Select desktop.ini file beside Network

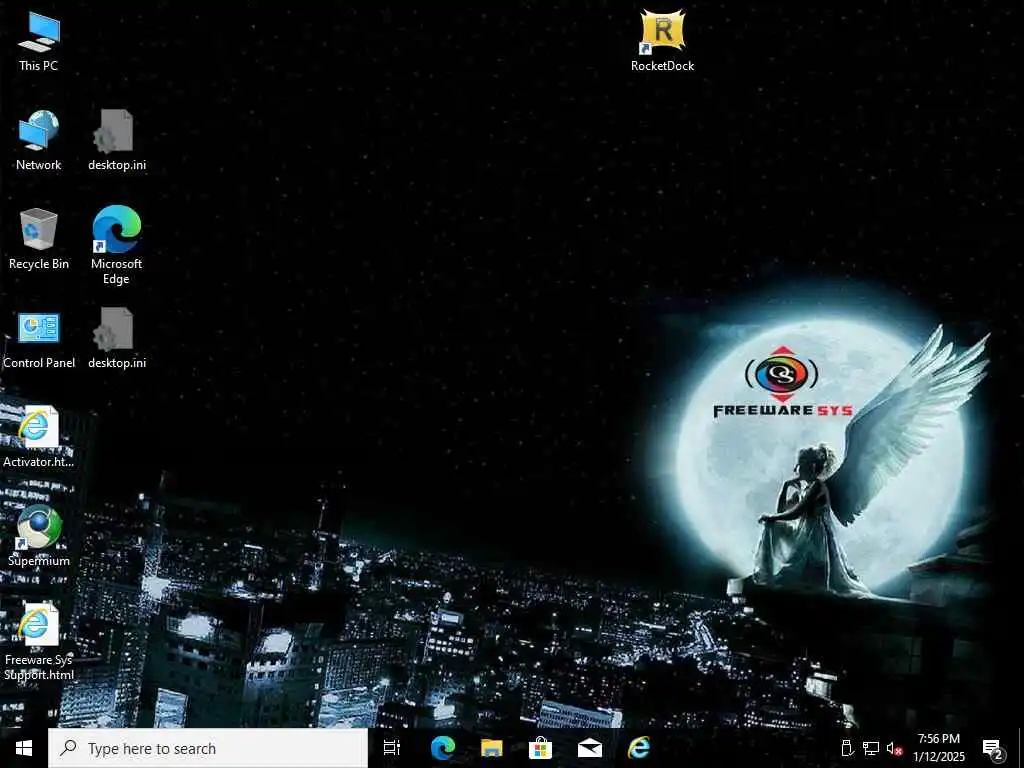117,140
